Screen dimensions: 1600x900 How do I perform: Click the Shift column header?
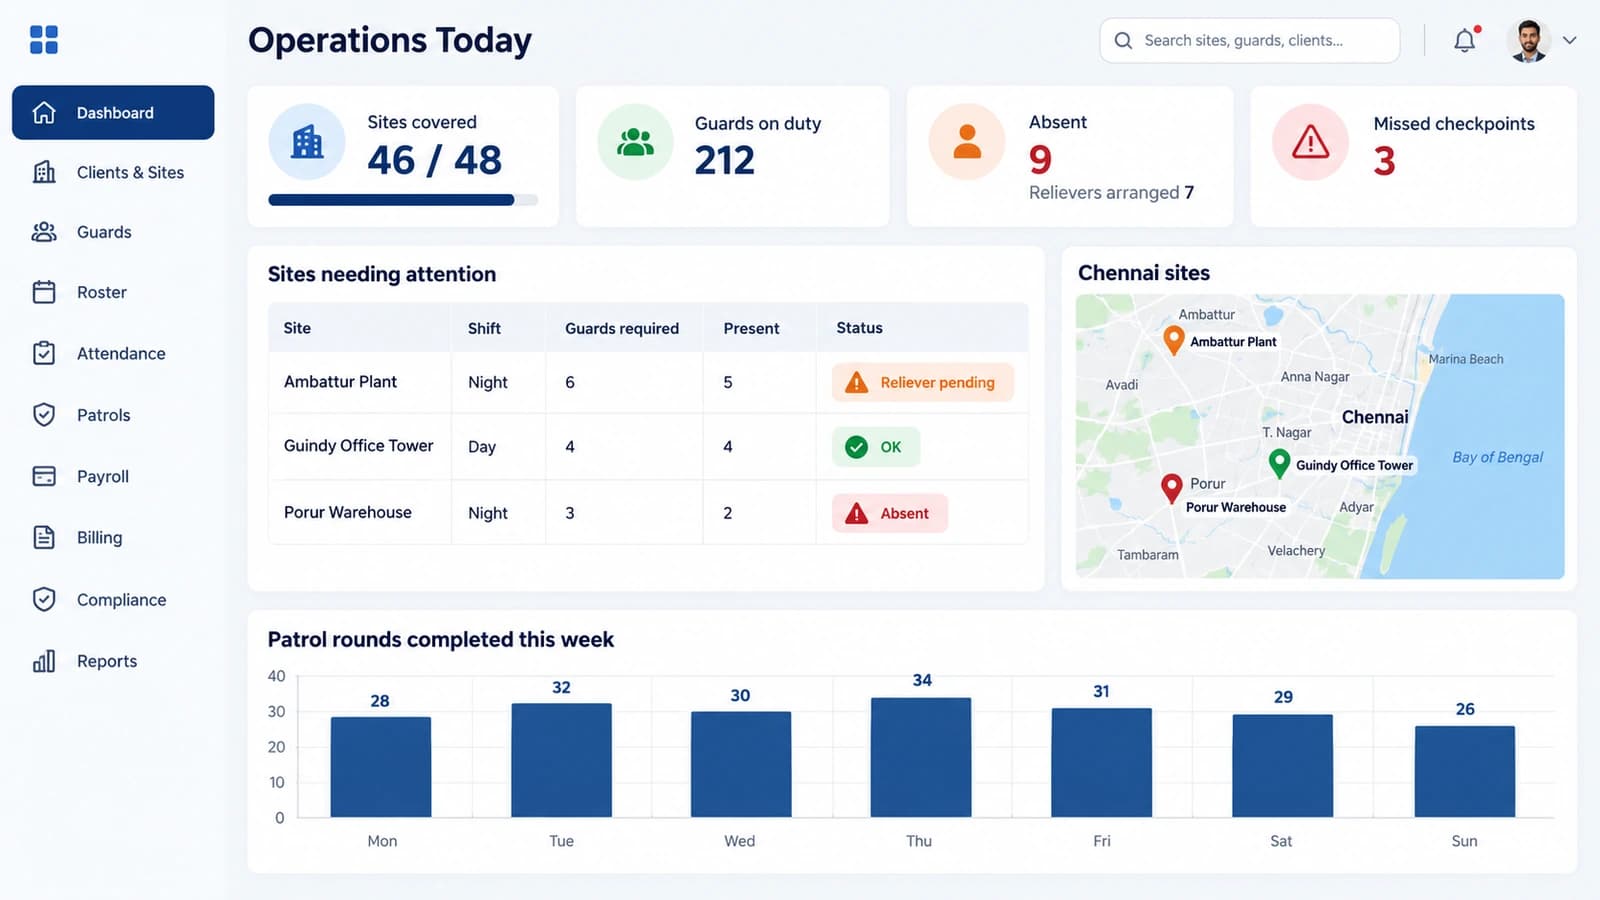point(484,328)
